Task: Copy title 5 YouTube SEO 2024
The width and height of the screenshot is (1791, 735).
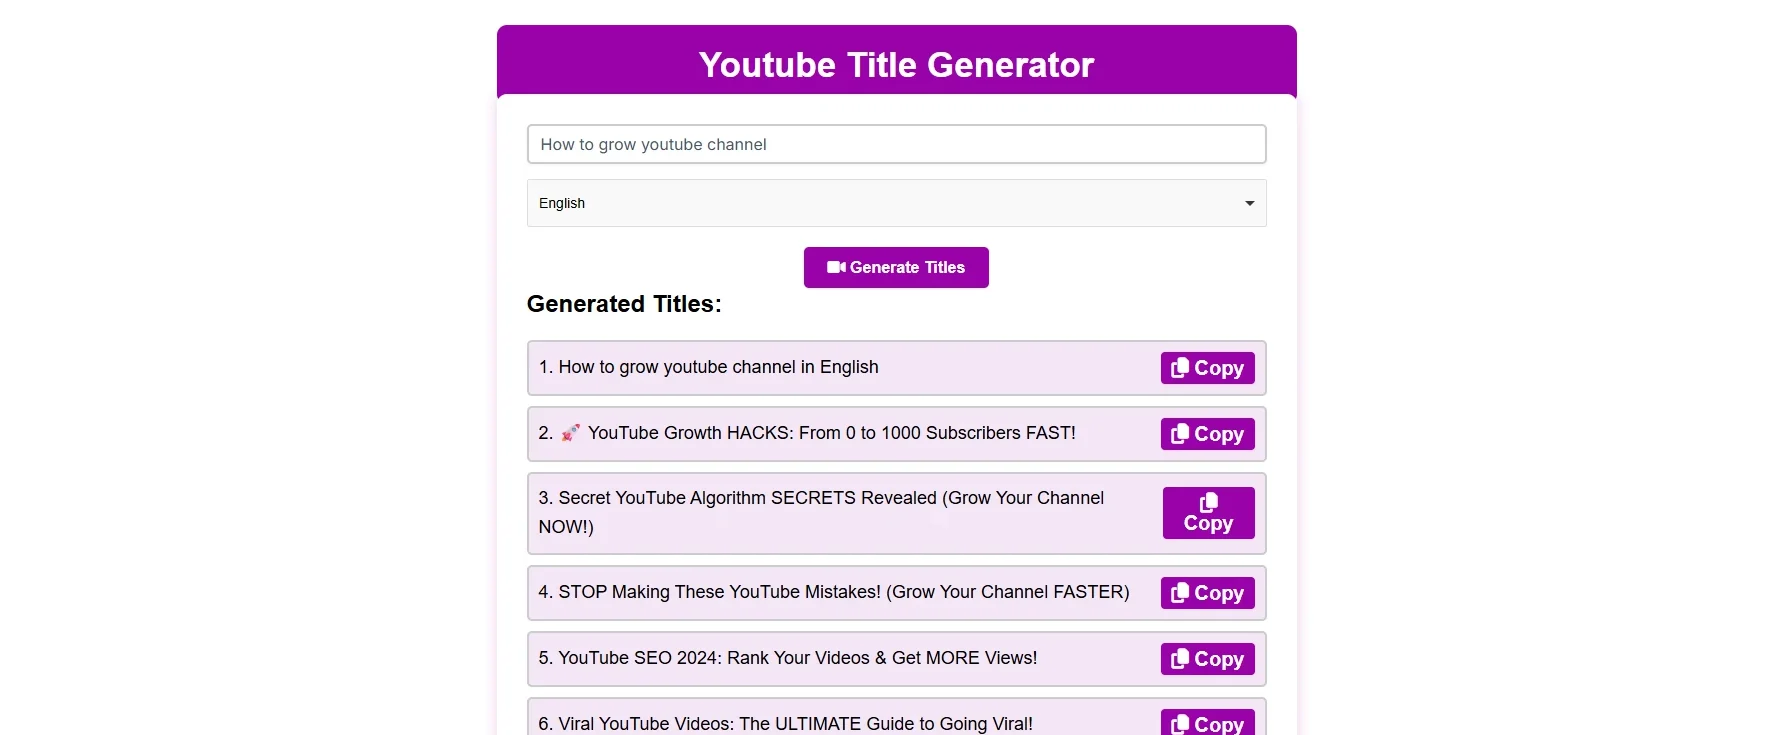Action: click(x=1207, y=659)
